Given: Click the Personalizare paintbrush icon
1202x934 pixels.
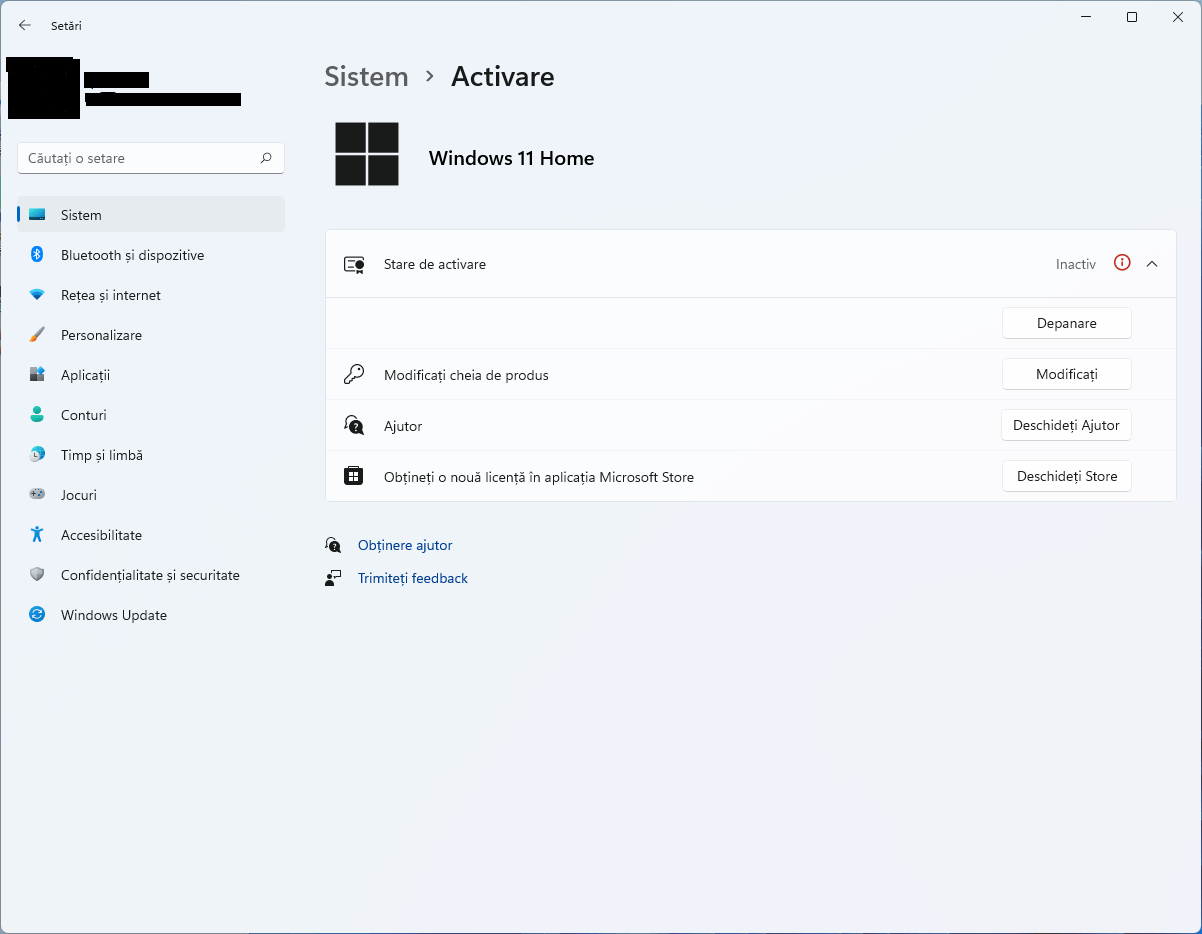Looking at the screenshot, I should 37,335.
